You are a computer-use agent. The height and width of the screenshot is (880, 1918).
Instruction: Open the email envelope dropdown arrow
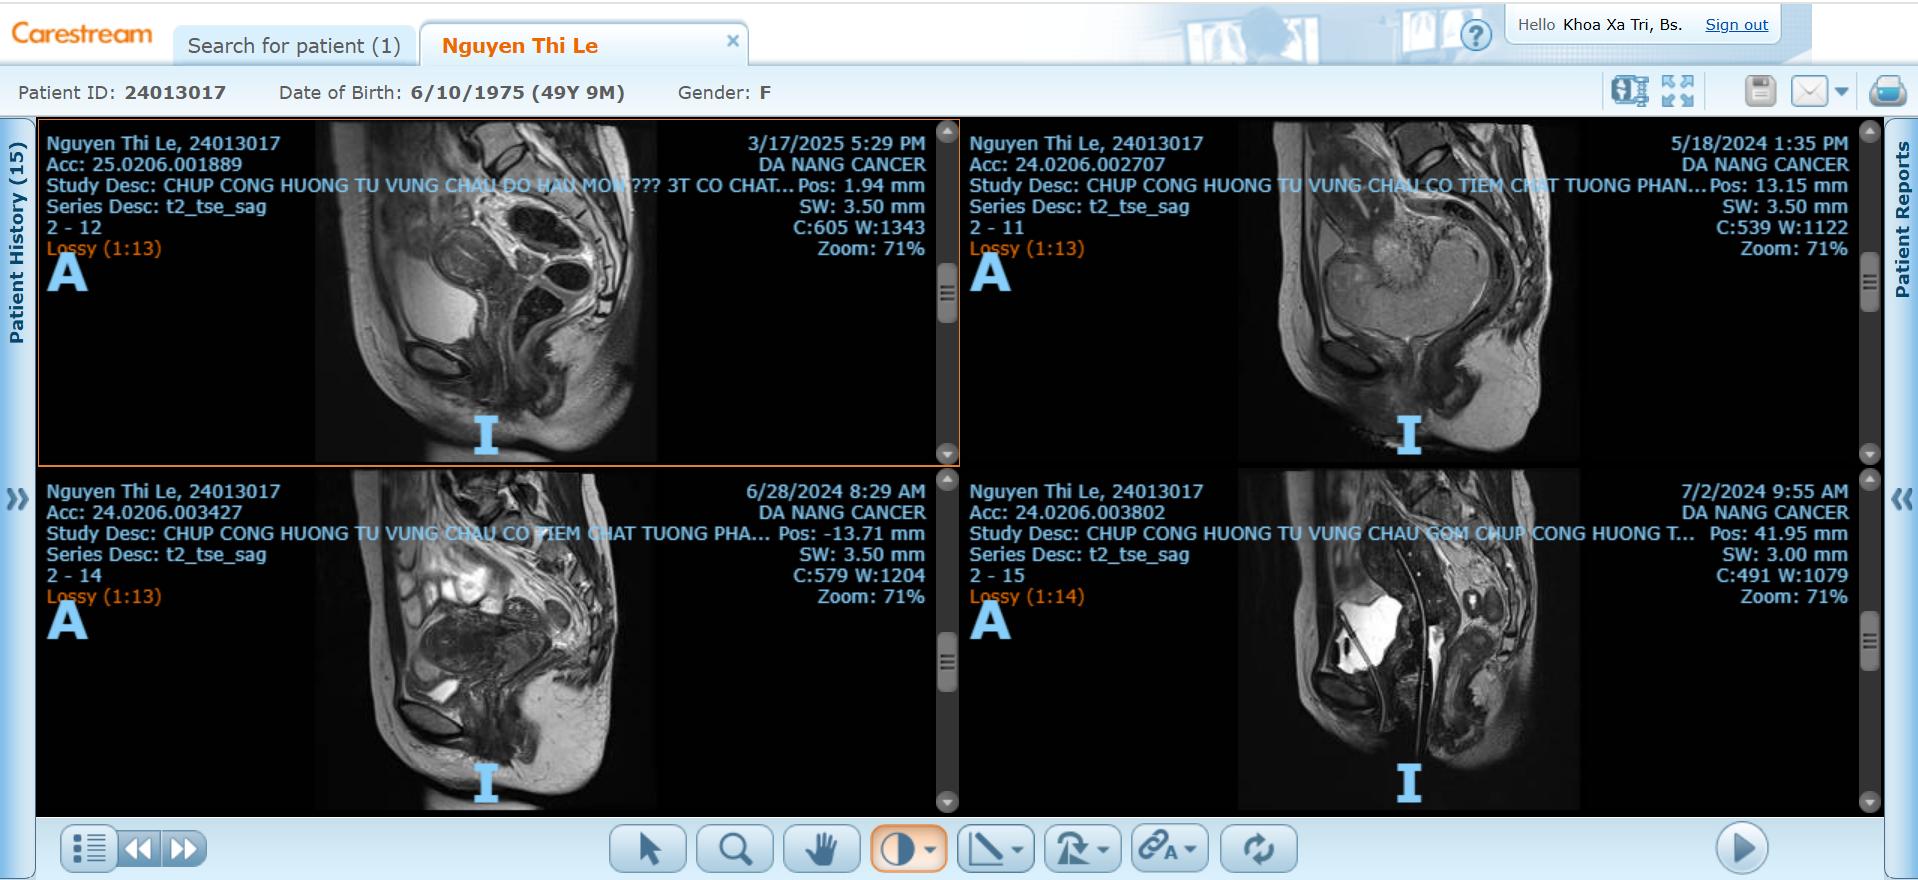tap(1841, 91)
